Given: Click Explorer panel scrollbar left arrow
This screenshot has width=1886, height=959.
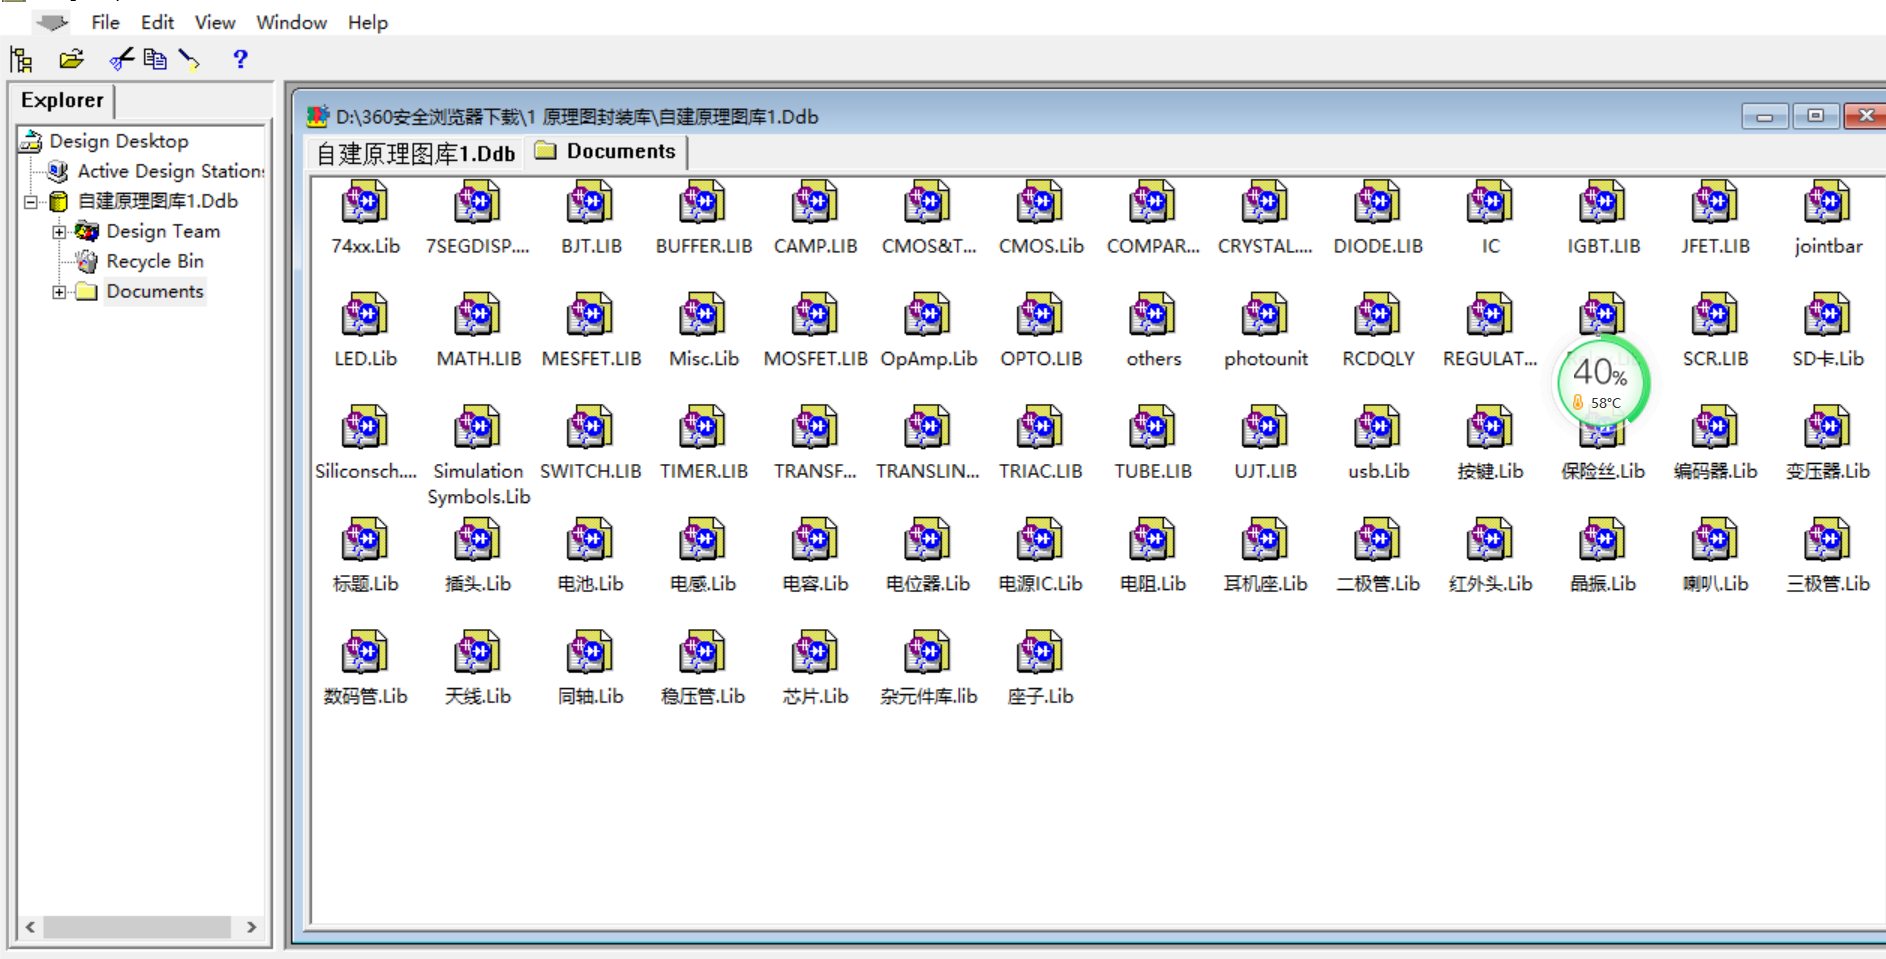Looking at the screenshot, I should point(30,927).
